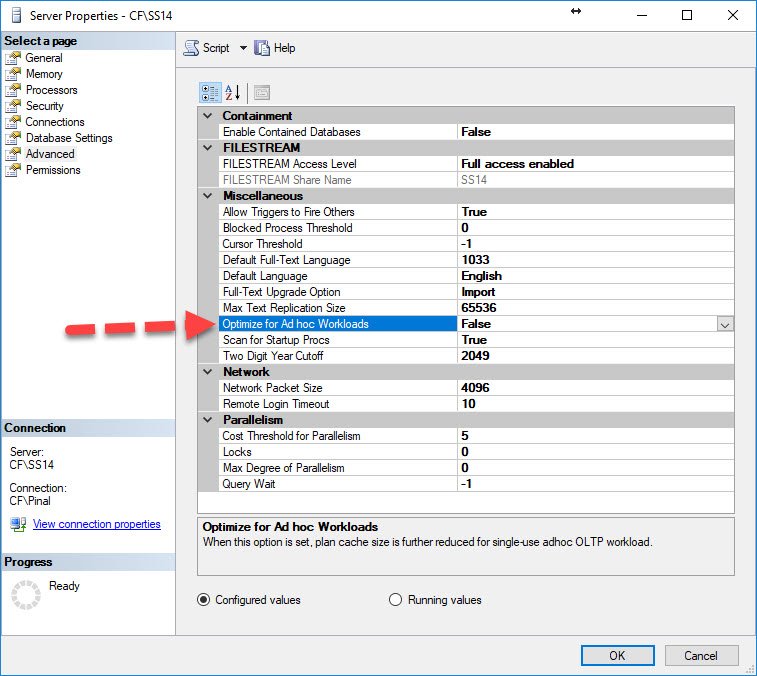
Task: Select Cost Threshold for Parallelism row
Action: coord(477,436)
